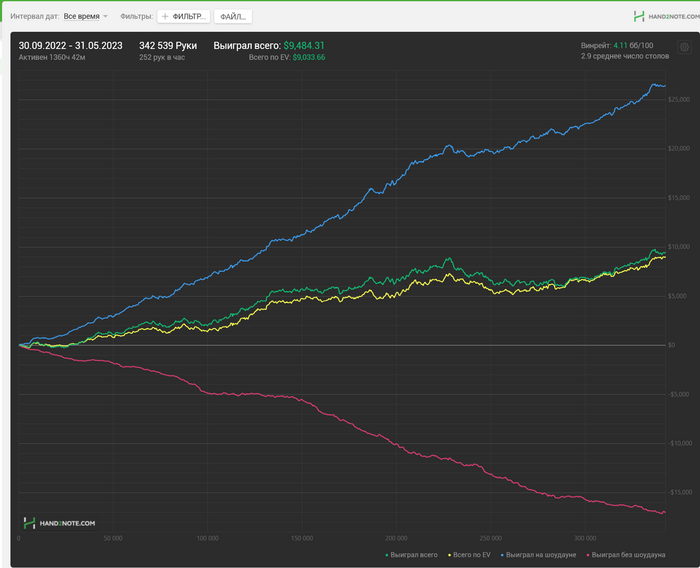
Task: Click the 'ФАЙЛ...' button
Action: [x=233, y=17]
